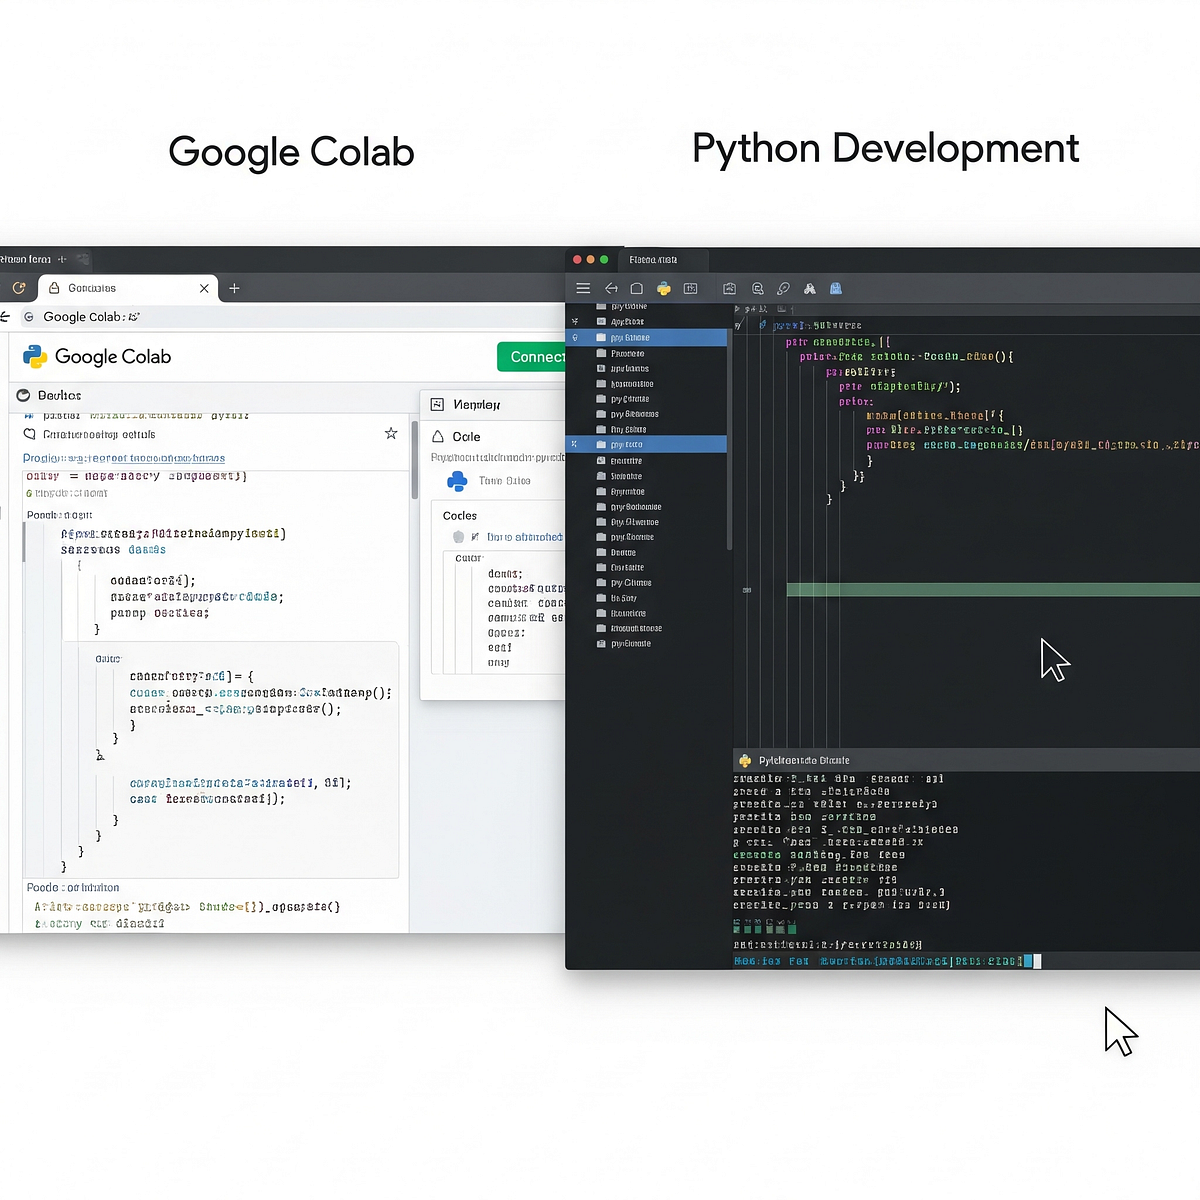The width and height of the screenshot is (1200, 1200).
Task: Click the Python logo next to Google Colab heading
Action: (34, 357)
